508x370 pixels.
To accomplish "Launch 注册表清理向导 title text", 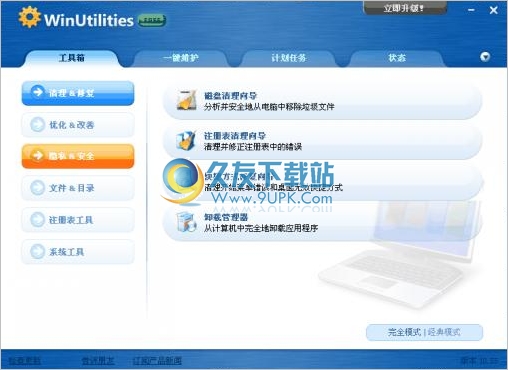I will pyautogui.click(x=235, y=136).
